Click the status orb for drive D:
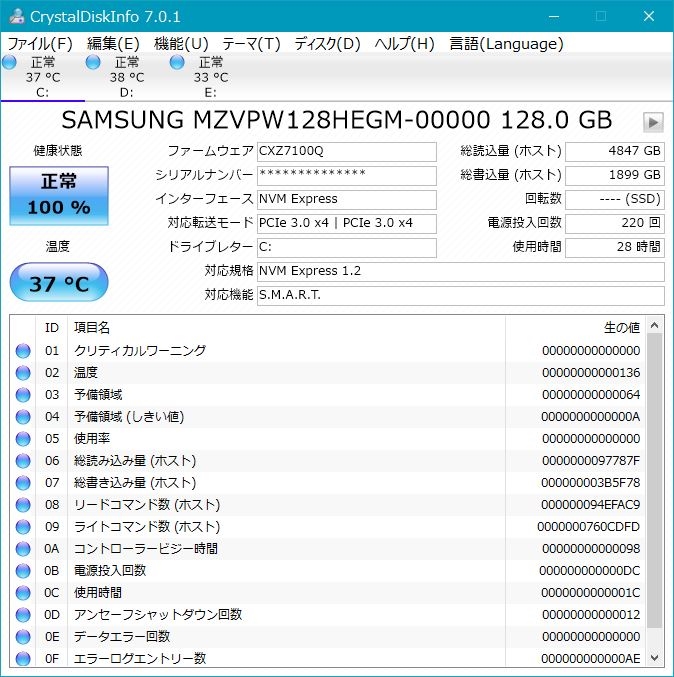 click(93, 63)
